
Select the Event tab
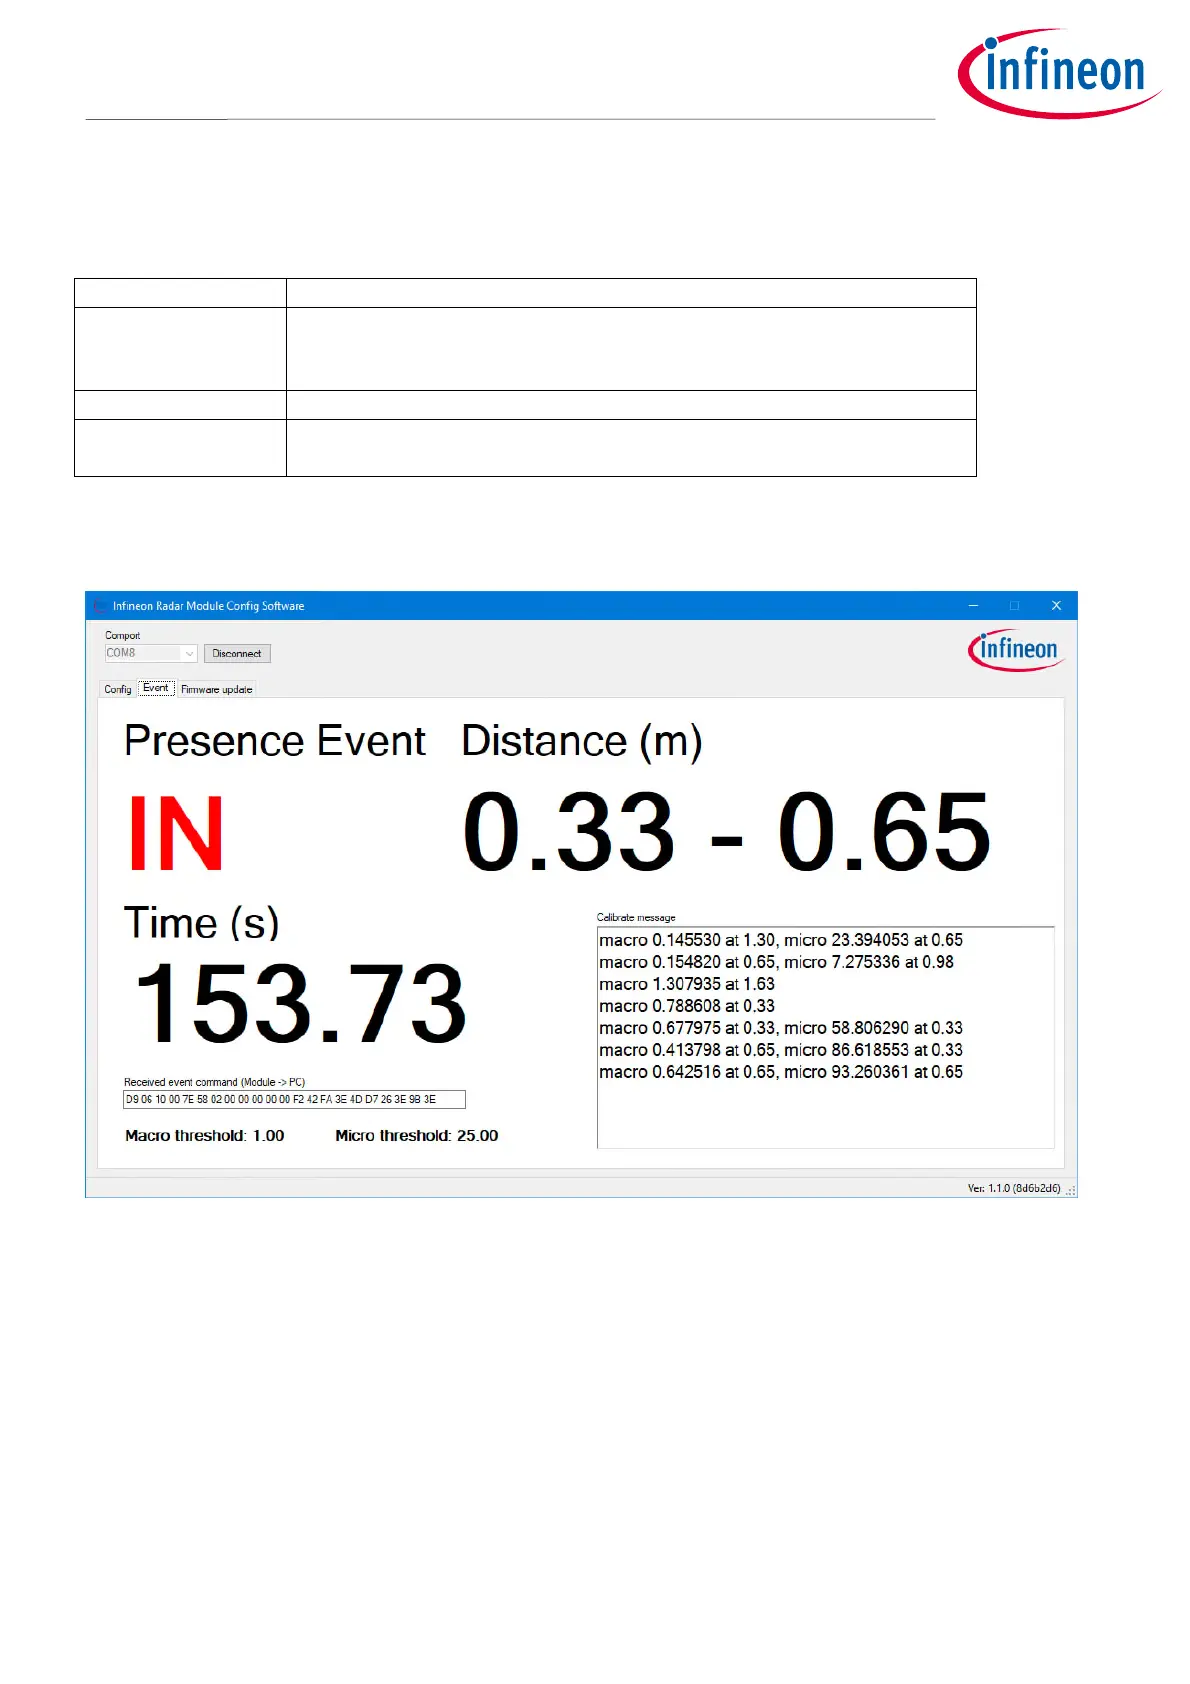pyautogui.click(x=156, y=688)
